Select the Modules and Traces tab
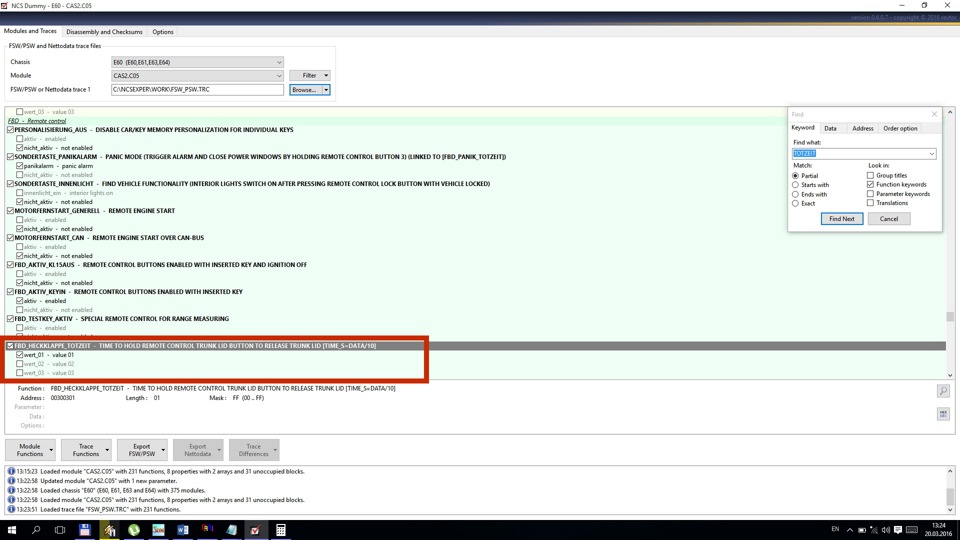The width and height of the screenshot is (960, 540). (30, 31)
